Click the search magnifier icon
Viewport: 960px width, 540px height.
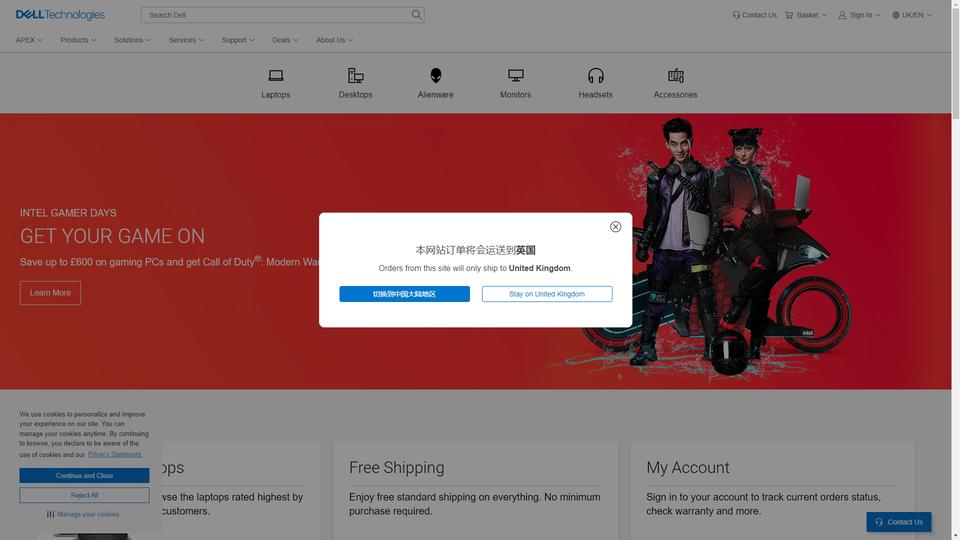coord(416,15)
